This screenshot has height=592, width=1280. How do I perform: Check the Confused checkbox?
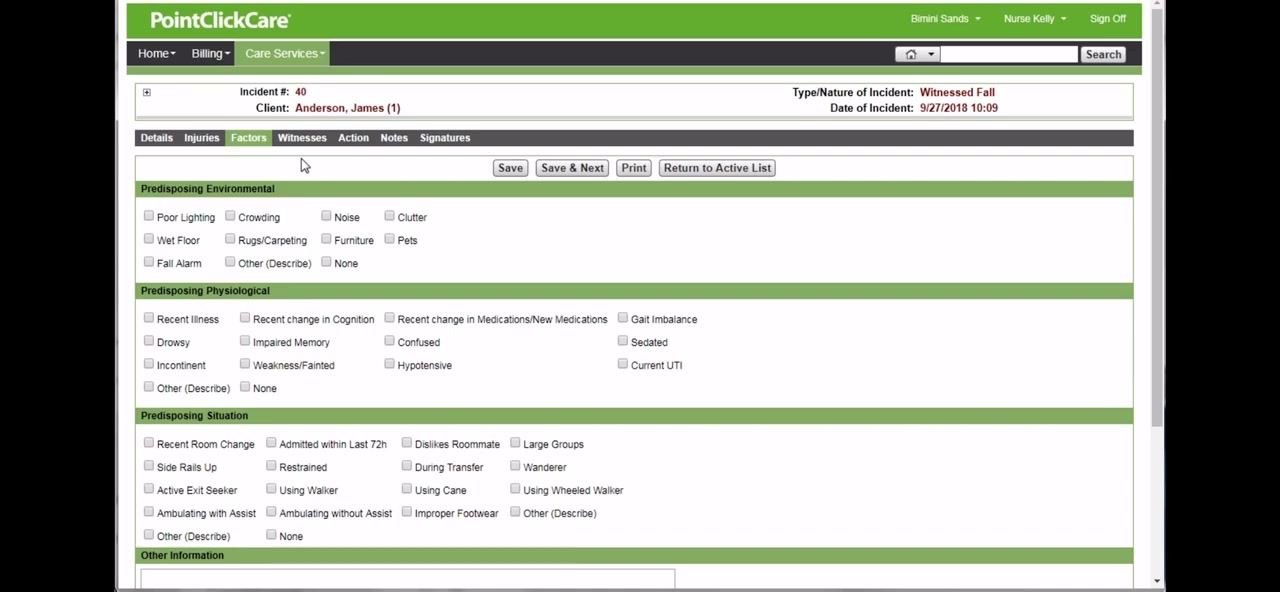point(390,341)
